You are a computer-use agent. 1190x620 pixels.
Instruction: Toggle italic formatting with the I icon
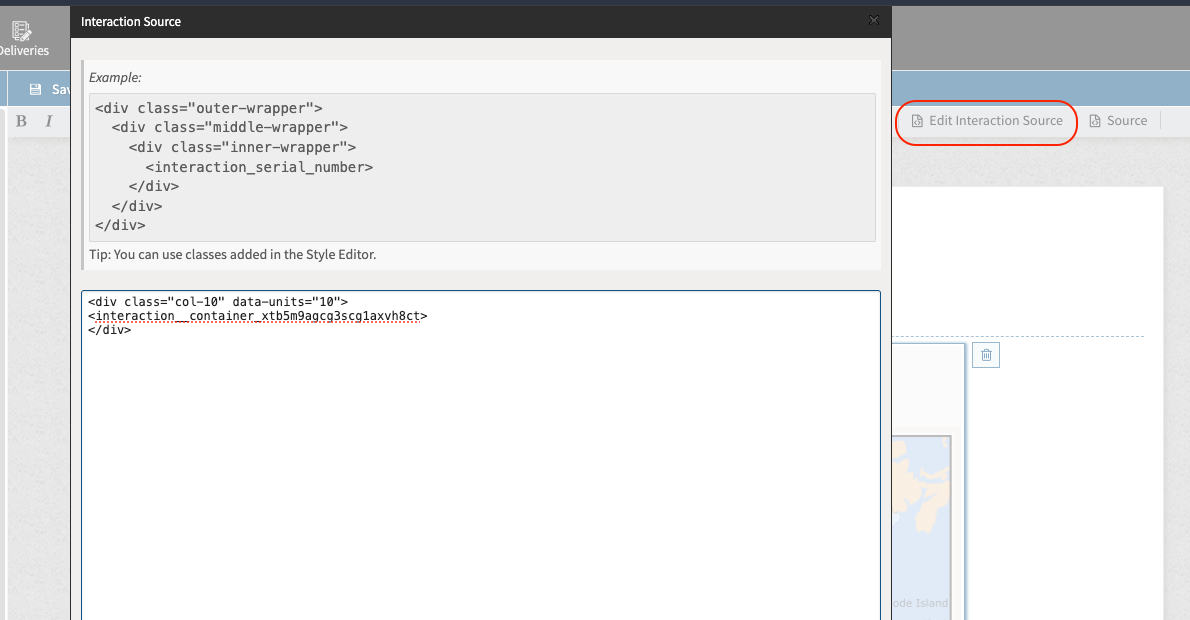pos(48,120)
